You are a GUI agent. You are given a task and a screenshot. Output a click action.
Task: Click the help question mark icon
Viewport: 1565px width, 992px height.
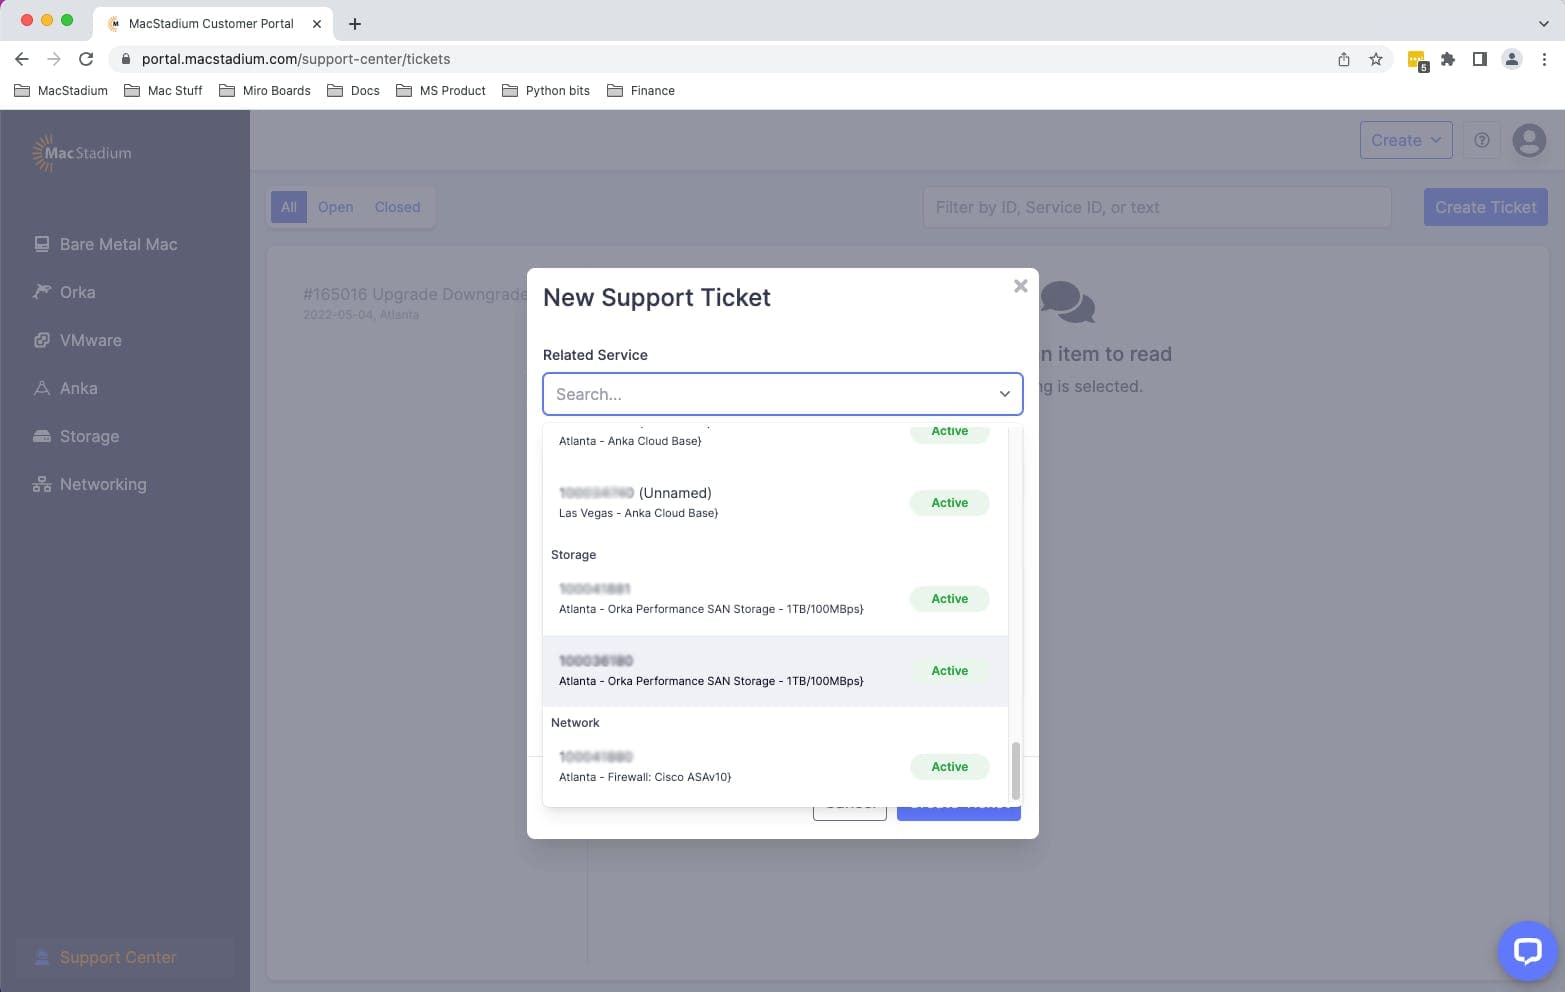(1481, 140)
